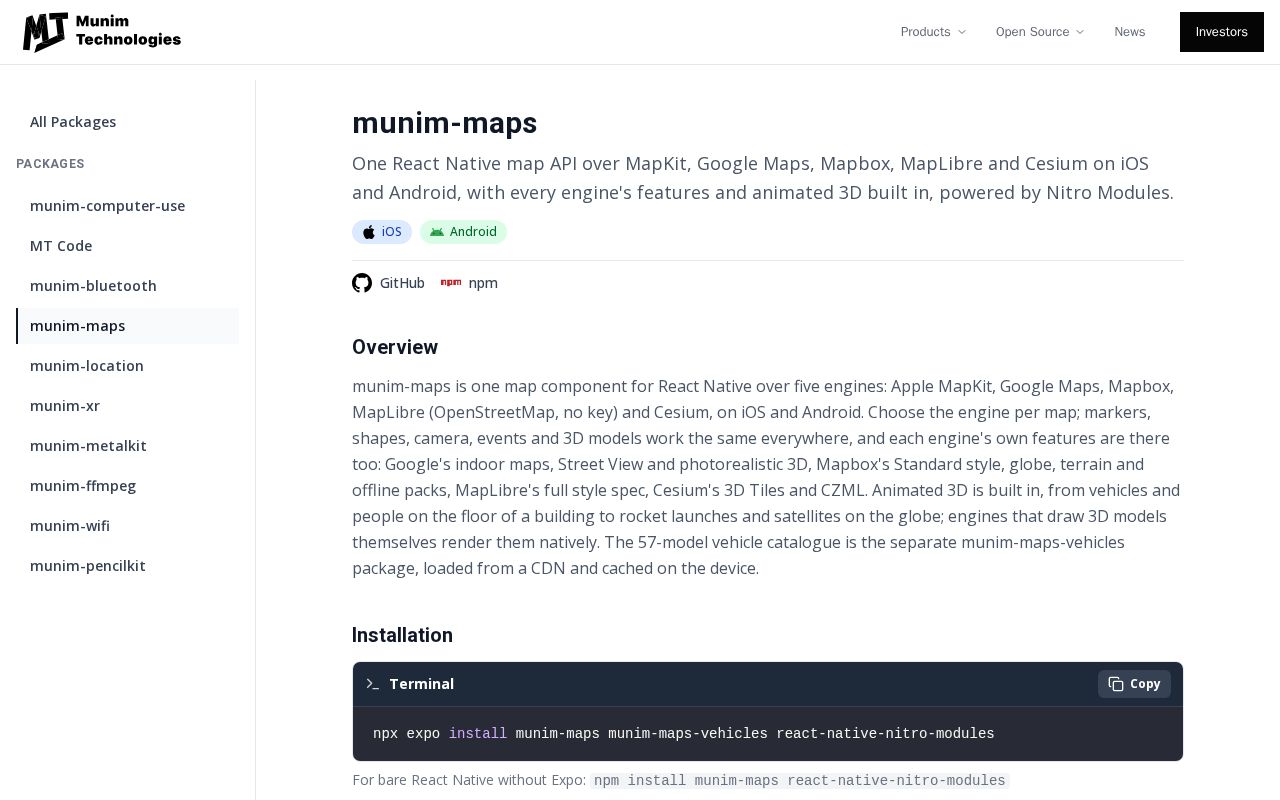Open Products menu label
Image resolution: width=1280 pixels, height=800 pixels.
pyautogui.click(x=925, y=32)
